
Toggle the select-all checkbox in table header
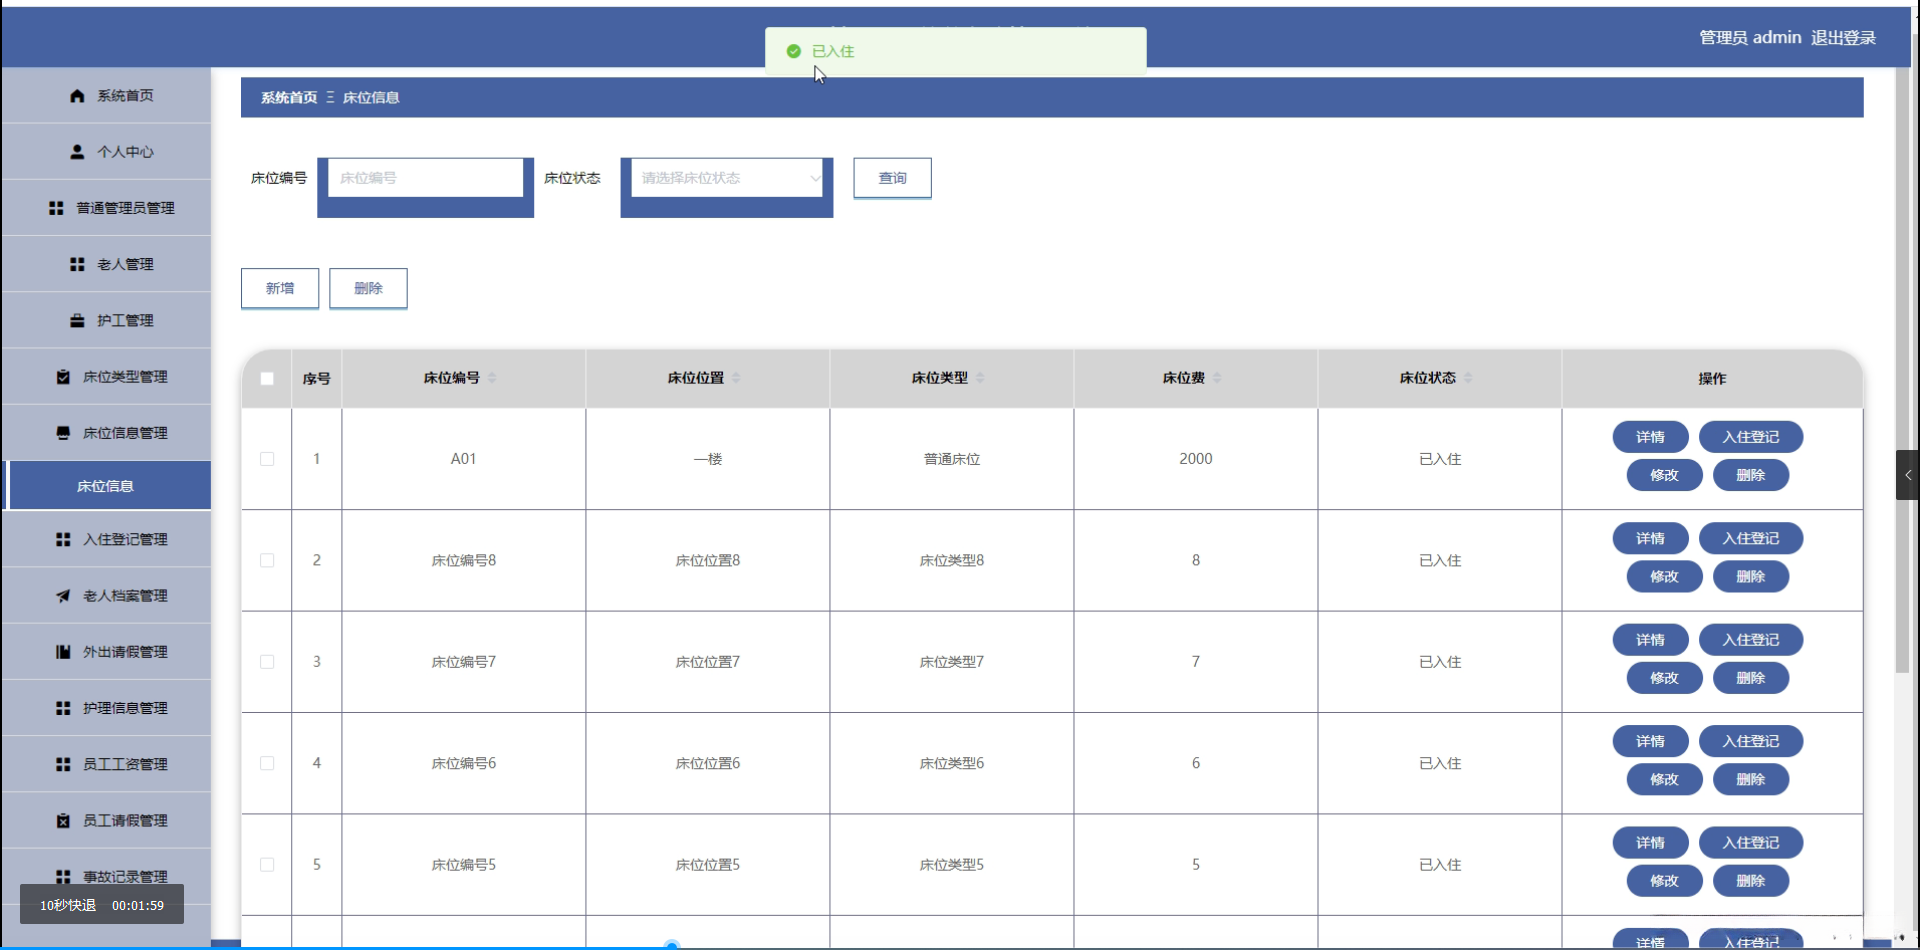(x=267, y=379)
